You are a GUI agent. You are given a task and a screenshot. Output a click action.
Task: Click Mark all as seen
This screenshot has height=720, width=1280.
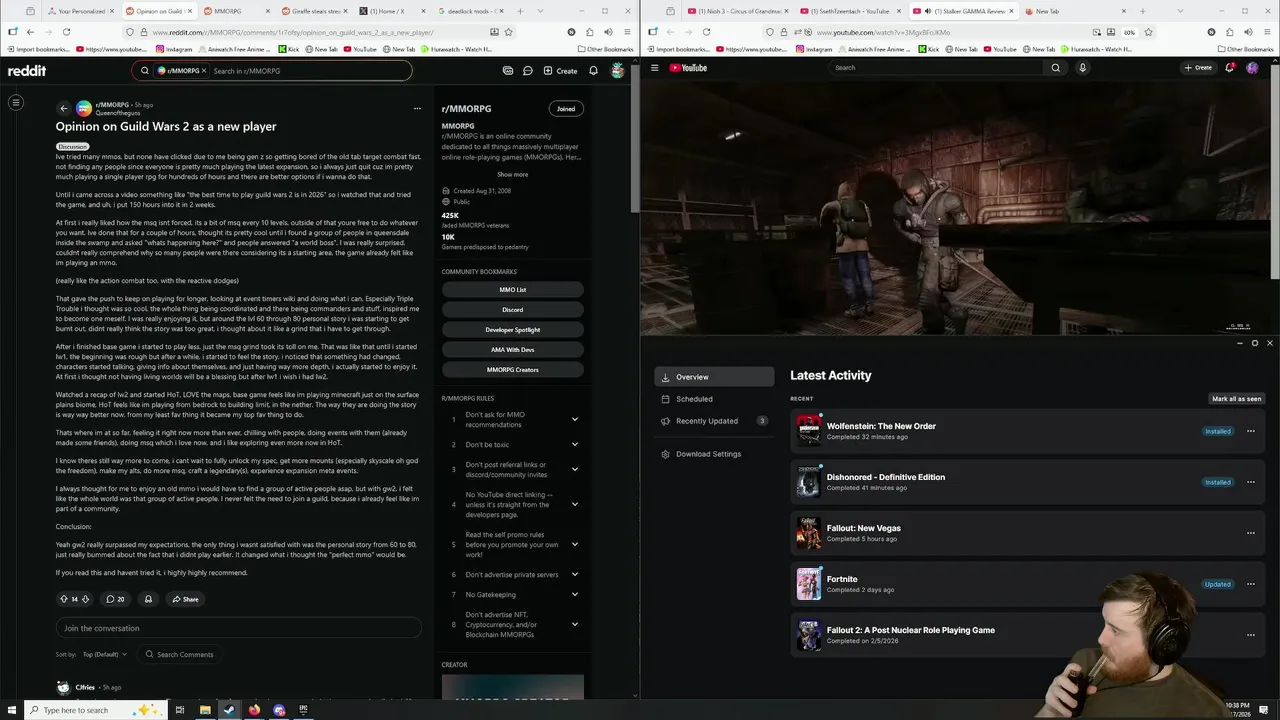(x=1236, y=399)
